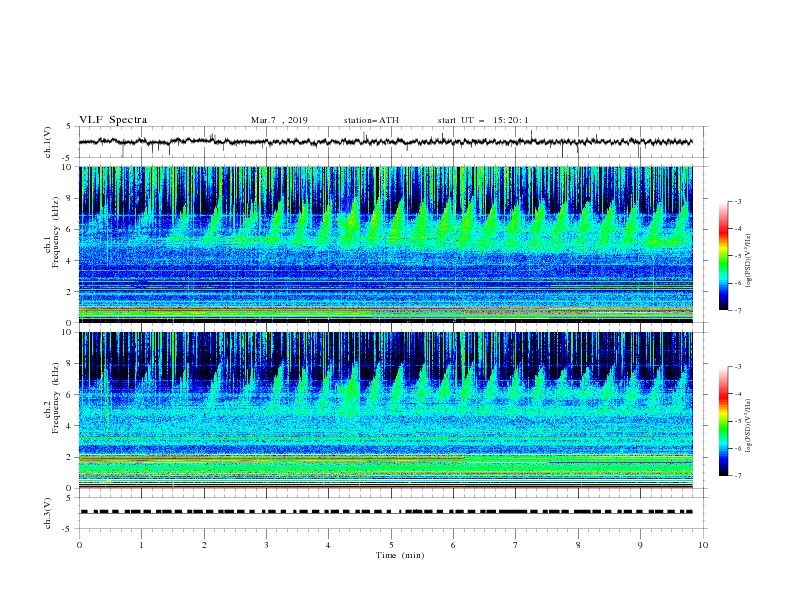The image size is (792, 612).
Task: Select the "station=ATH" header label
Action: 371,120
